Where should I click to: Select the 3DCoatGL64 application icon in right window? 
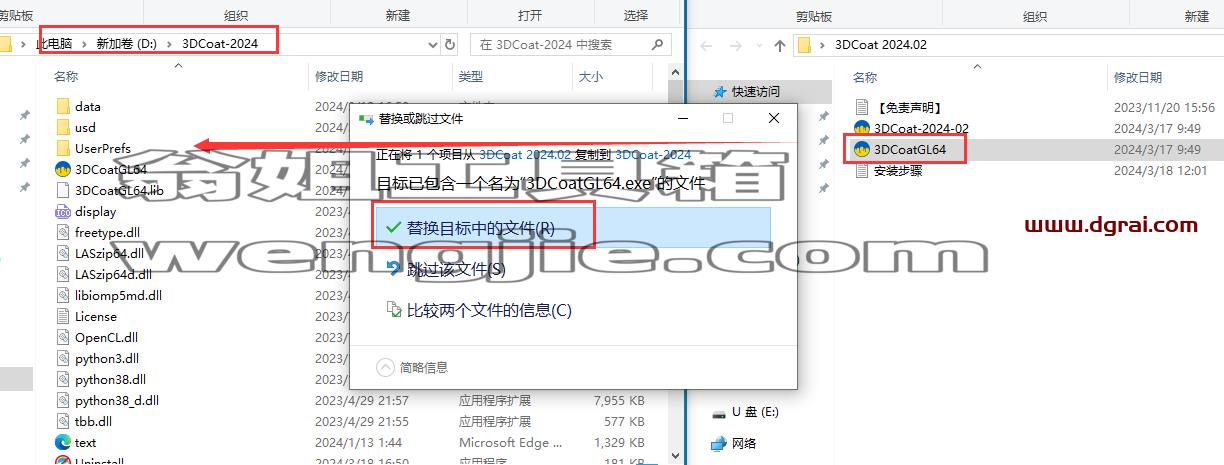[x=862, y=149]
